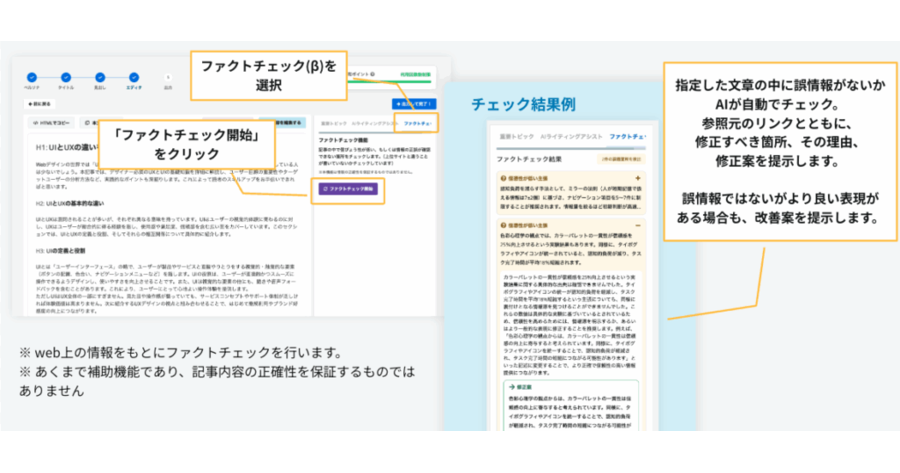The width and height of the screenshot is (900, 473).
Task: Click the ペルソナ step circle
Action: (x=32, y=77)
